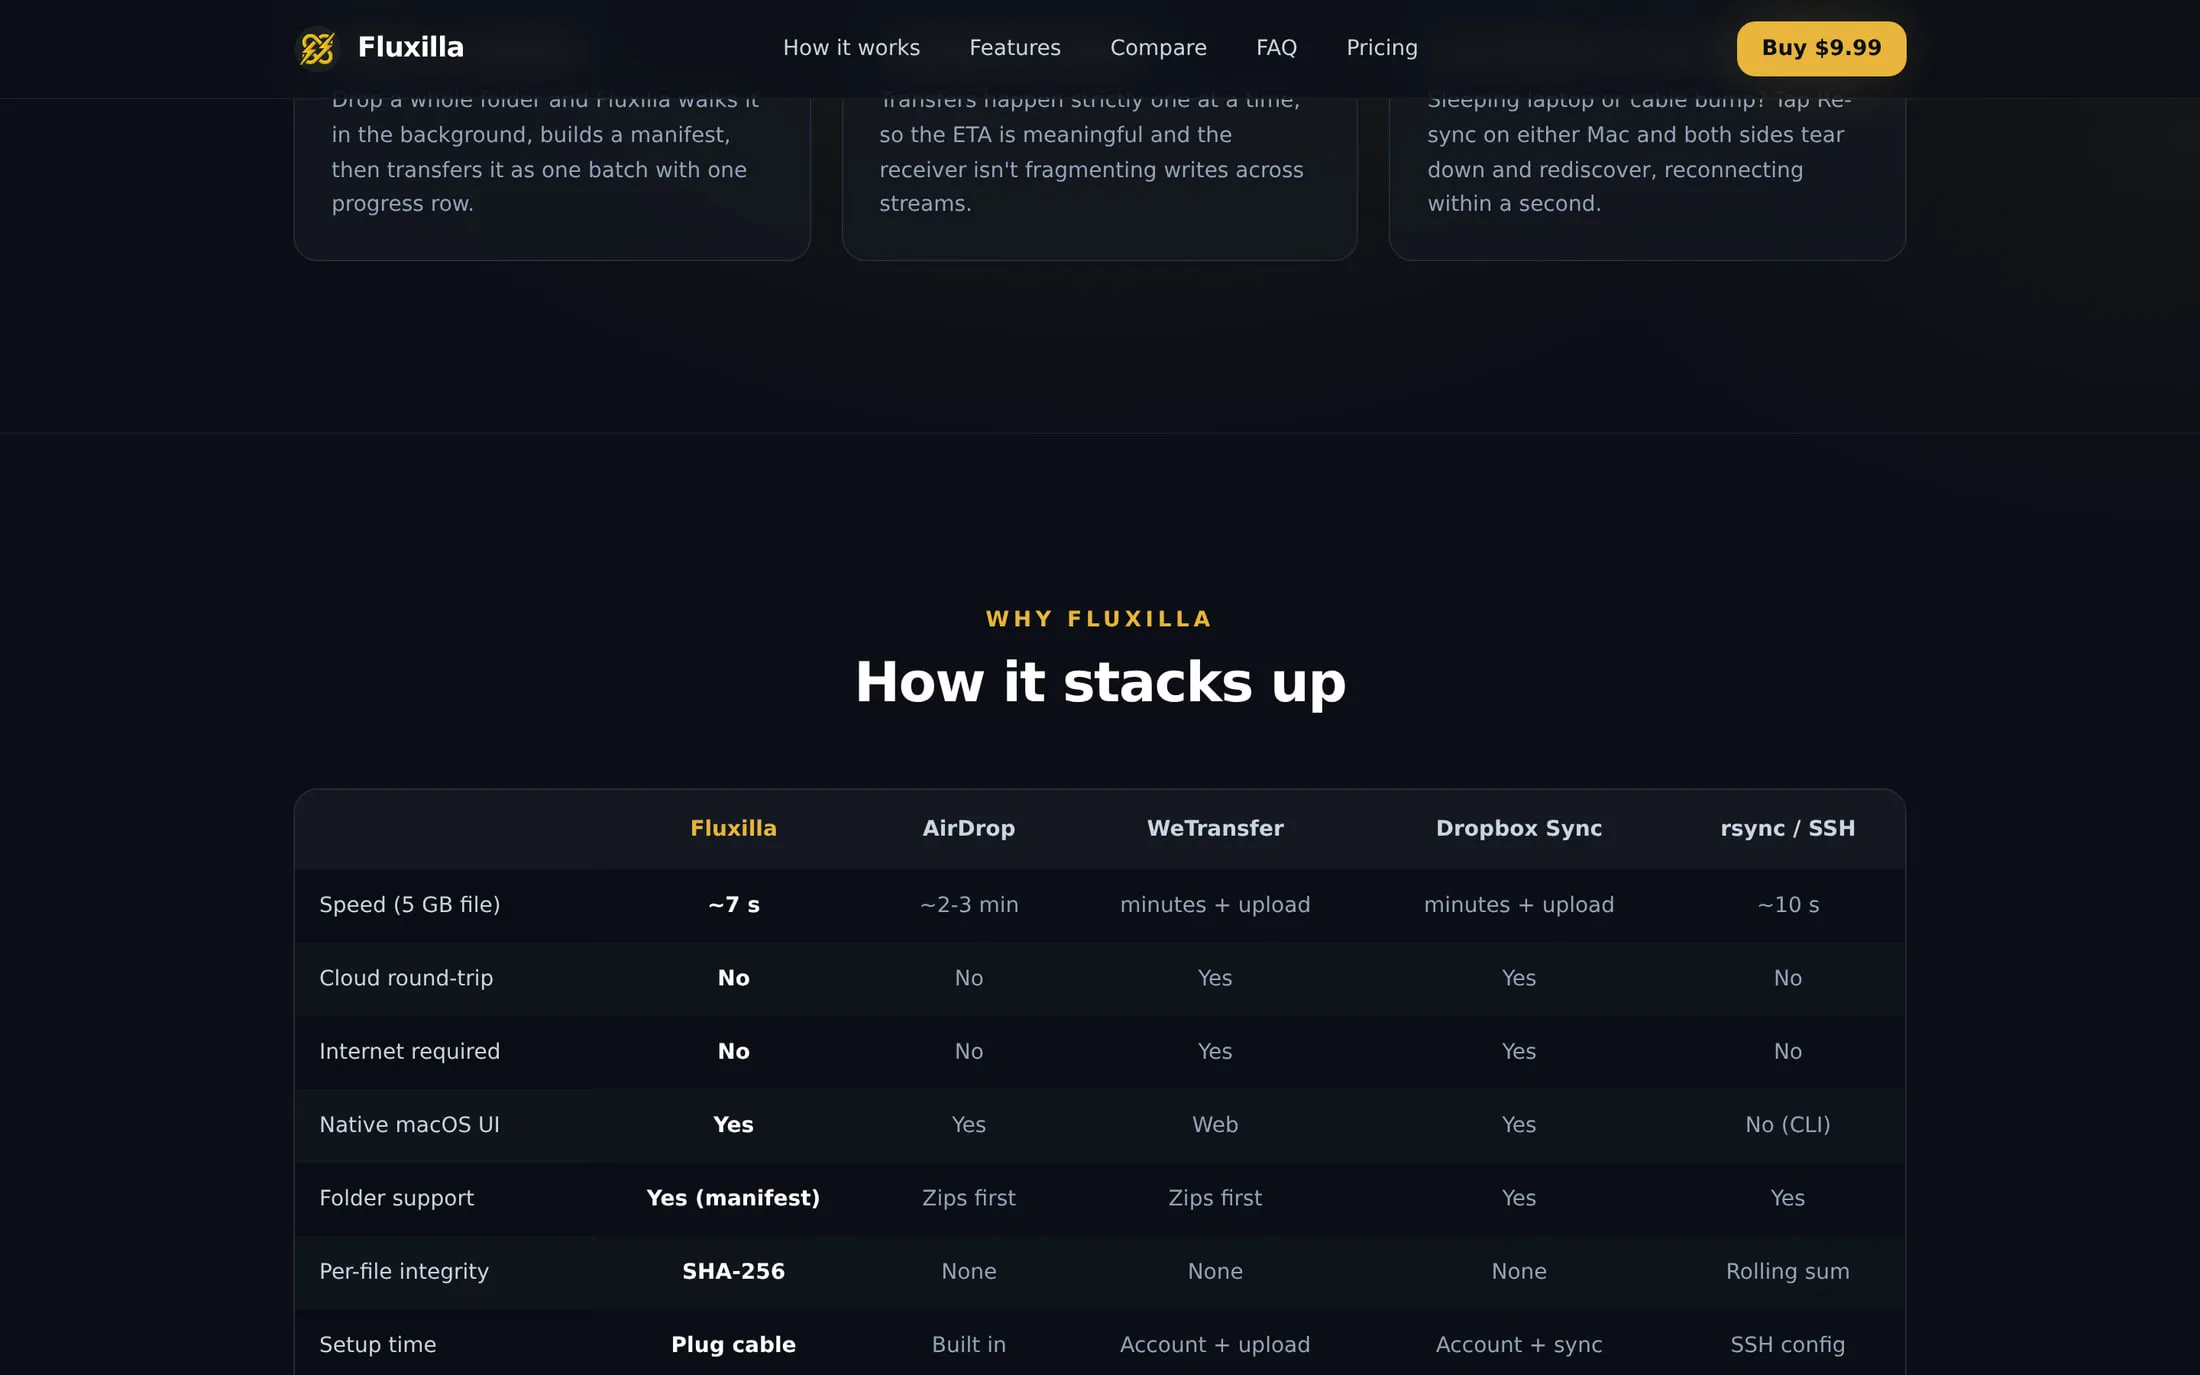Viewport: 2200px width, 1375px height.
Task: Select the Fluxilla column header in table
Action: coord(733,828)
